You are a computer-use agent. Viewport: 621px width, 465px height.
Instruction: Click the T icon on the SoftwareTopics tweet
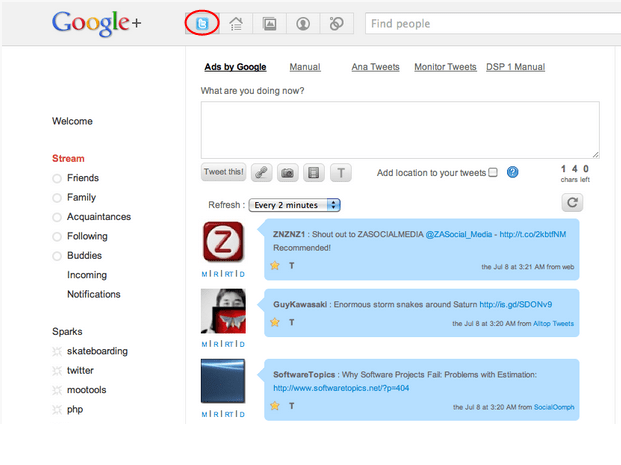pos(291,406)
